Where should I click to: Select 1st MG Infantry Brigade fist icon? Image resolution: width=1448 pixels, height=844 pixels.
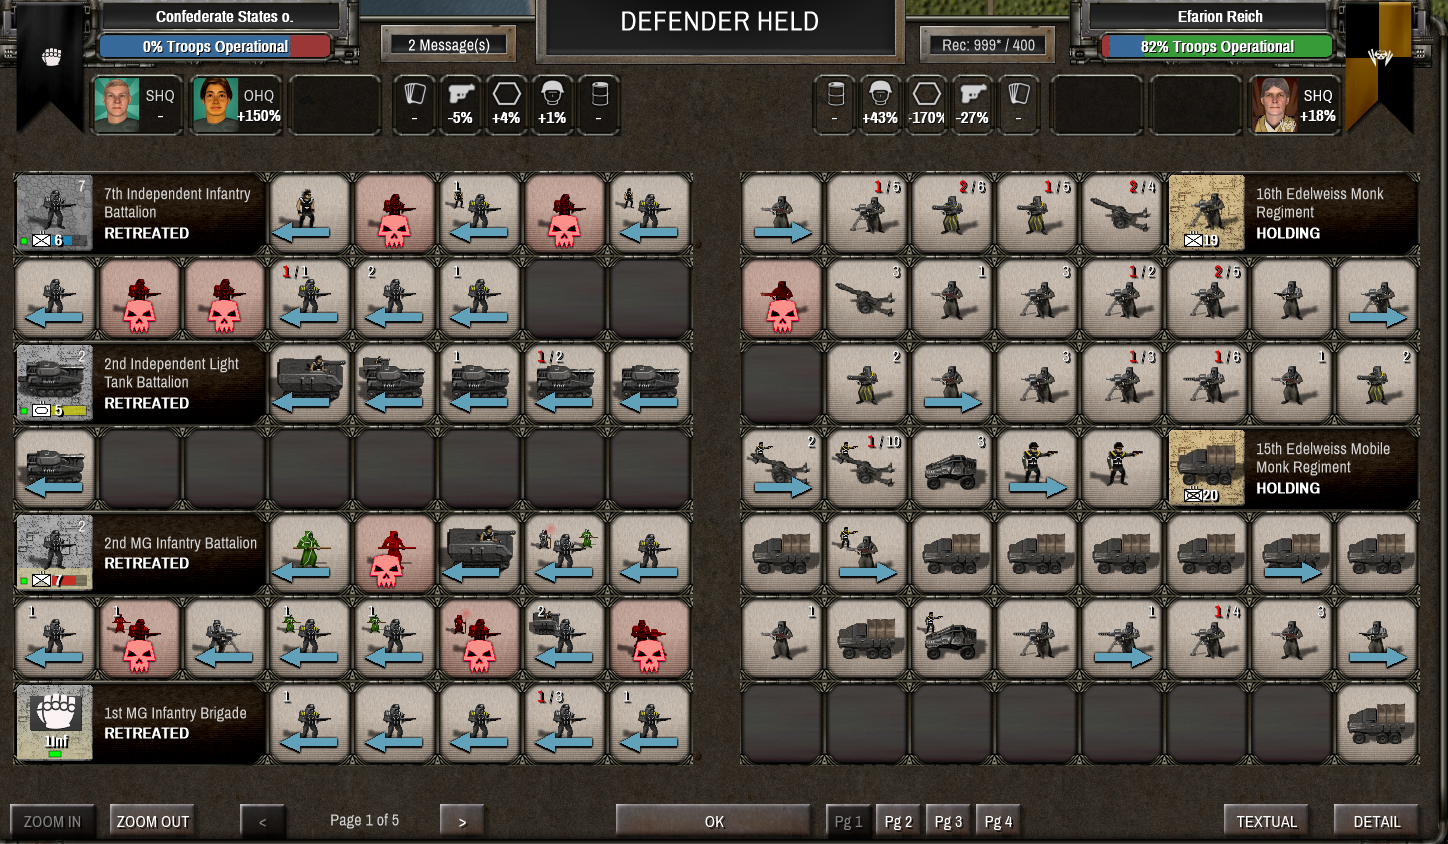[x=55, y=723]
